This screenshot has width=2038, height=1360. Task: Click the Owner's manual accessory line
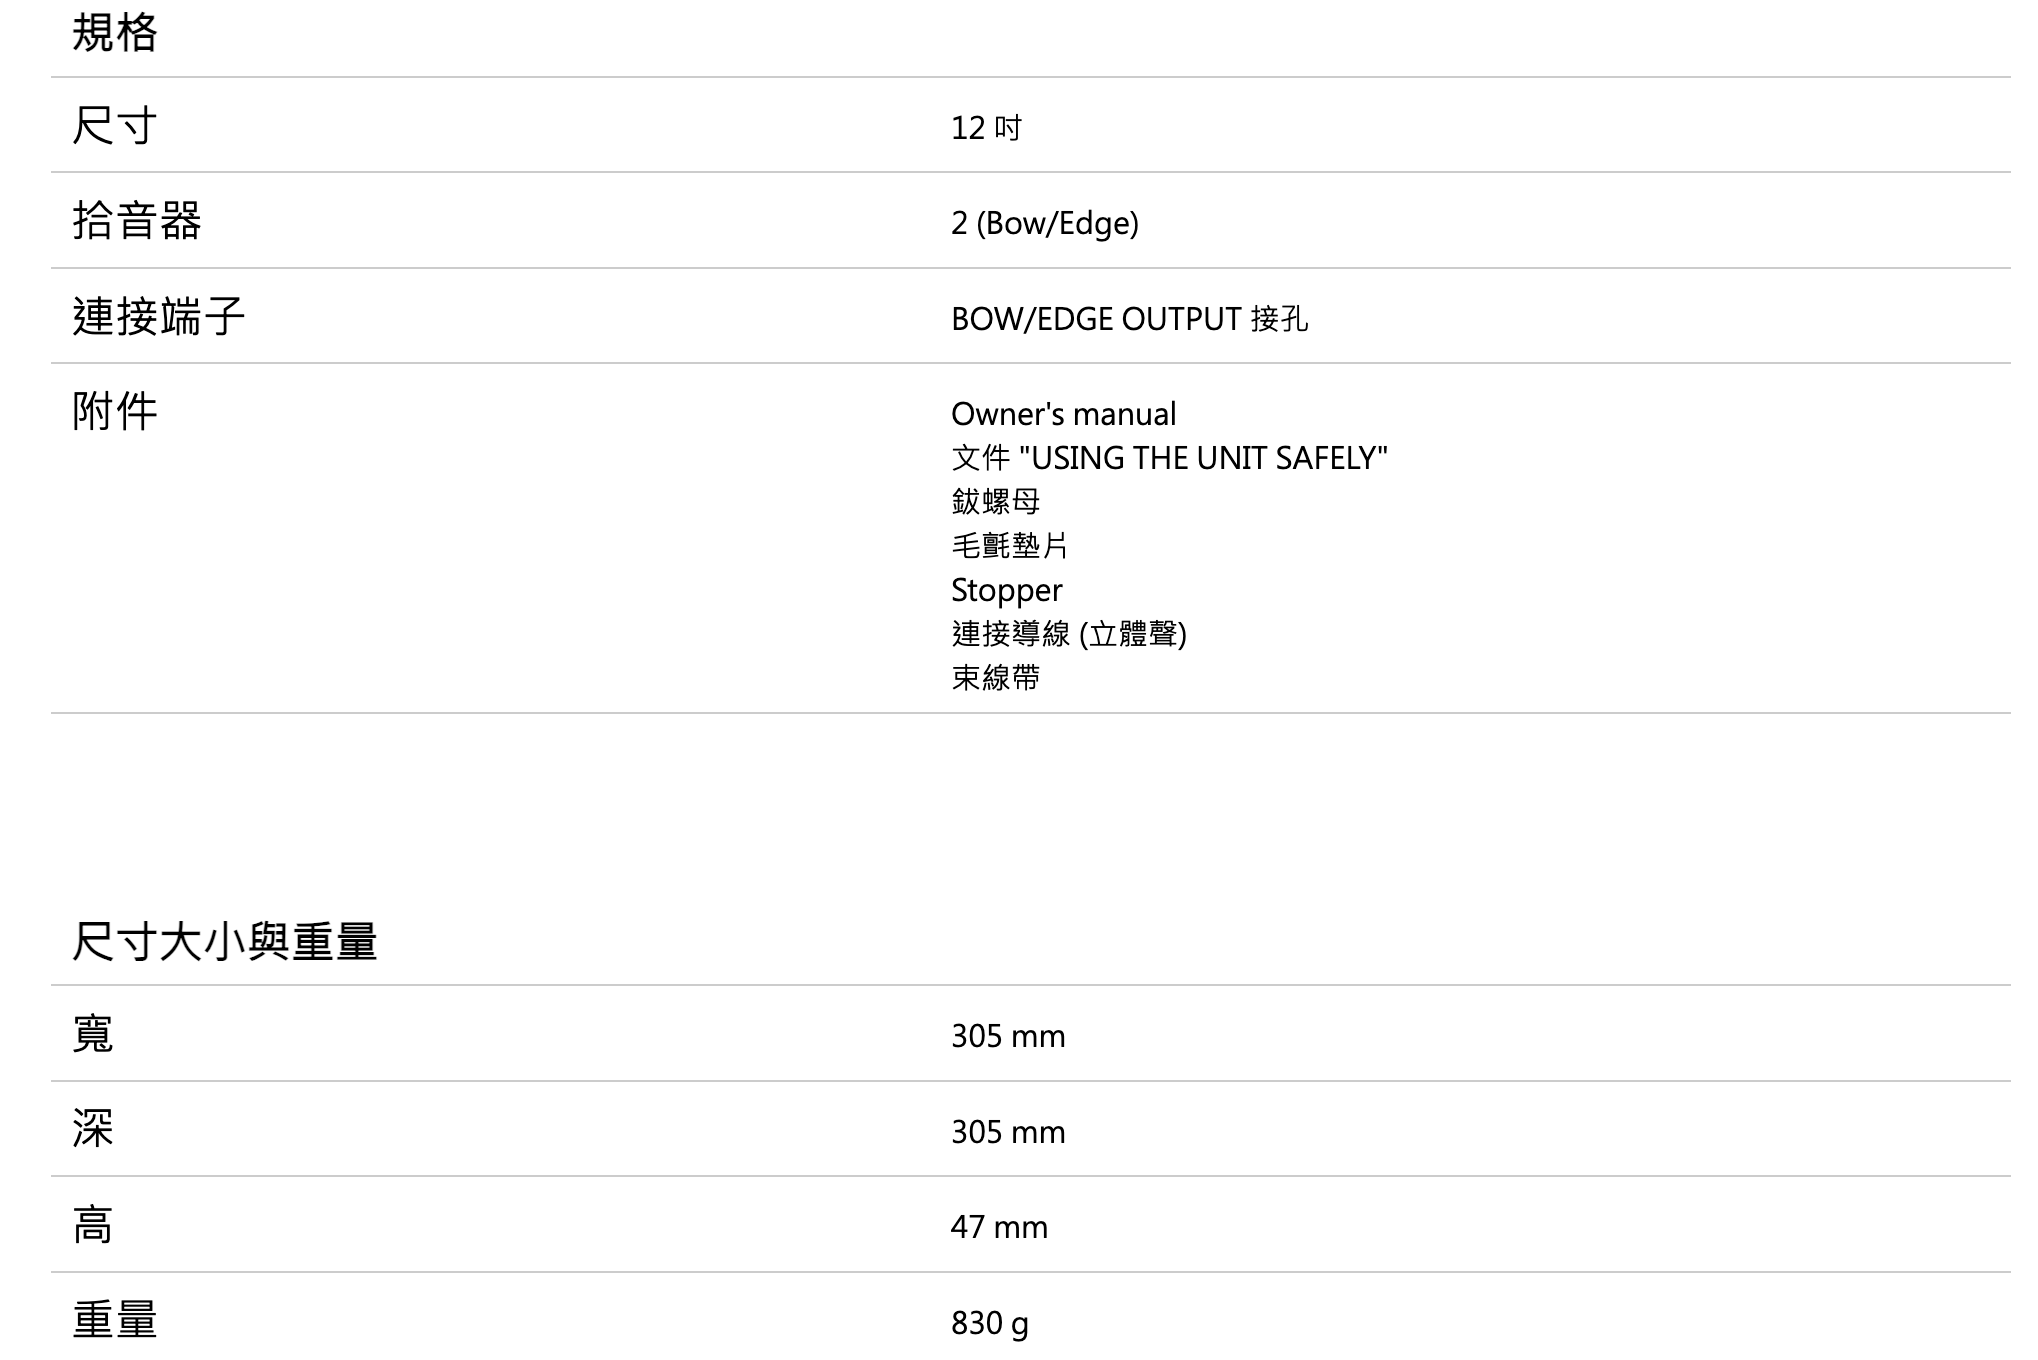click(1063, 414)
